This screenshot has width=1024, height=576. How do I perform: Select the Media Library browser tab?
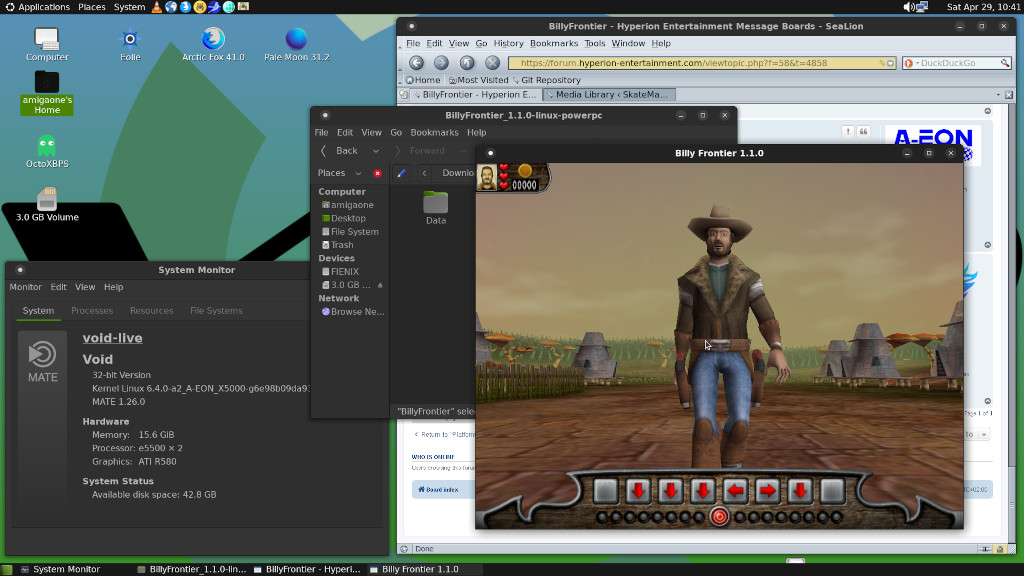click(x=608, y=95)
